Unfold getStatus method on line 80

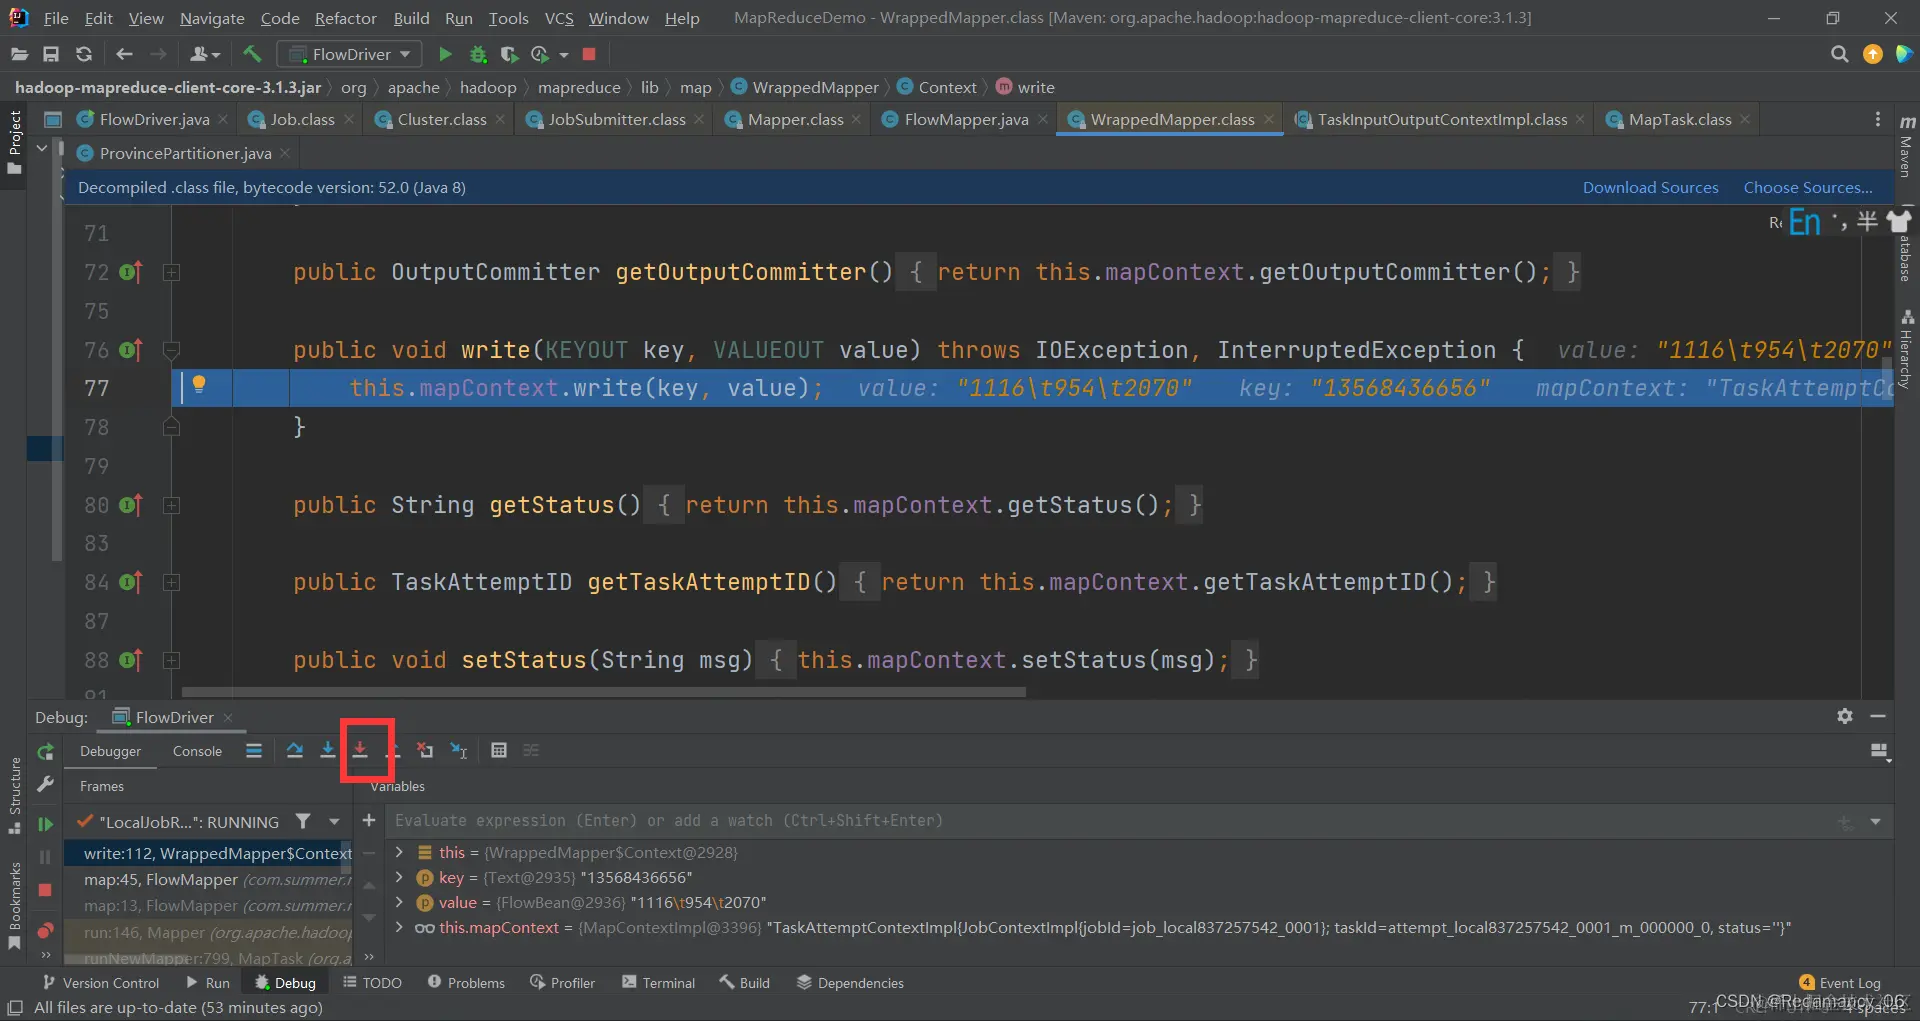[x=172, y=505]
